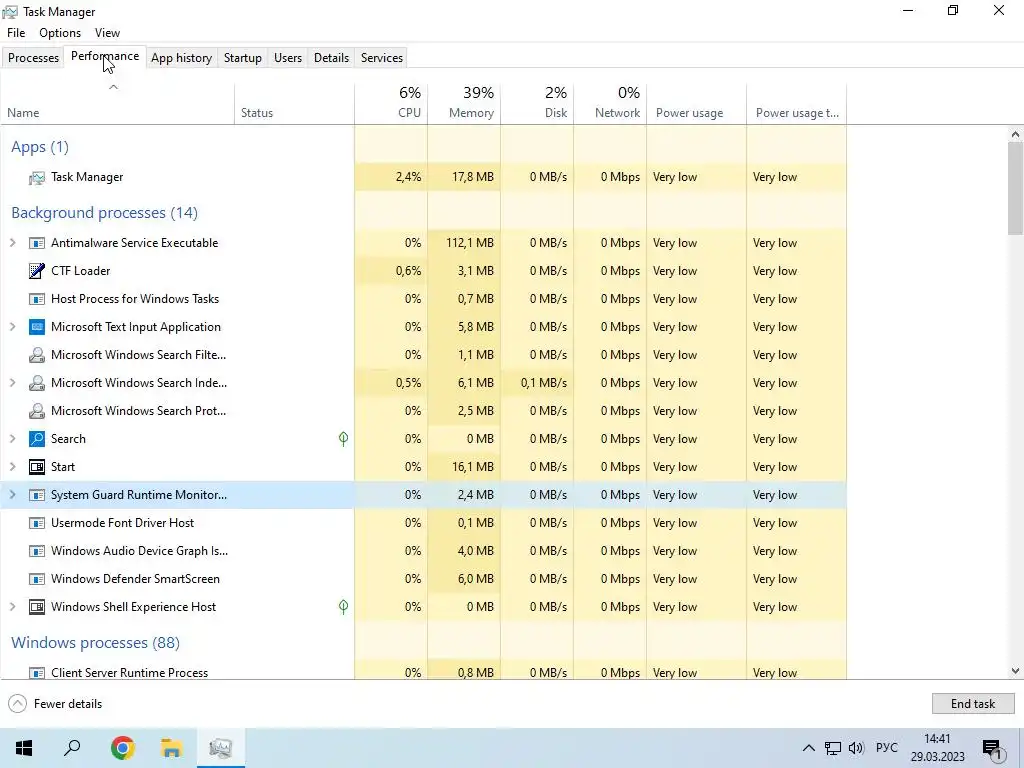The width and height of the screenshot is (1024, 768).
Task: Click the Usermode Font Driver Host icon
Action: 37,523
